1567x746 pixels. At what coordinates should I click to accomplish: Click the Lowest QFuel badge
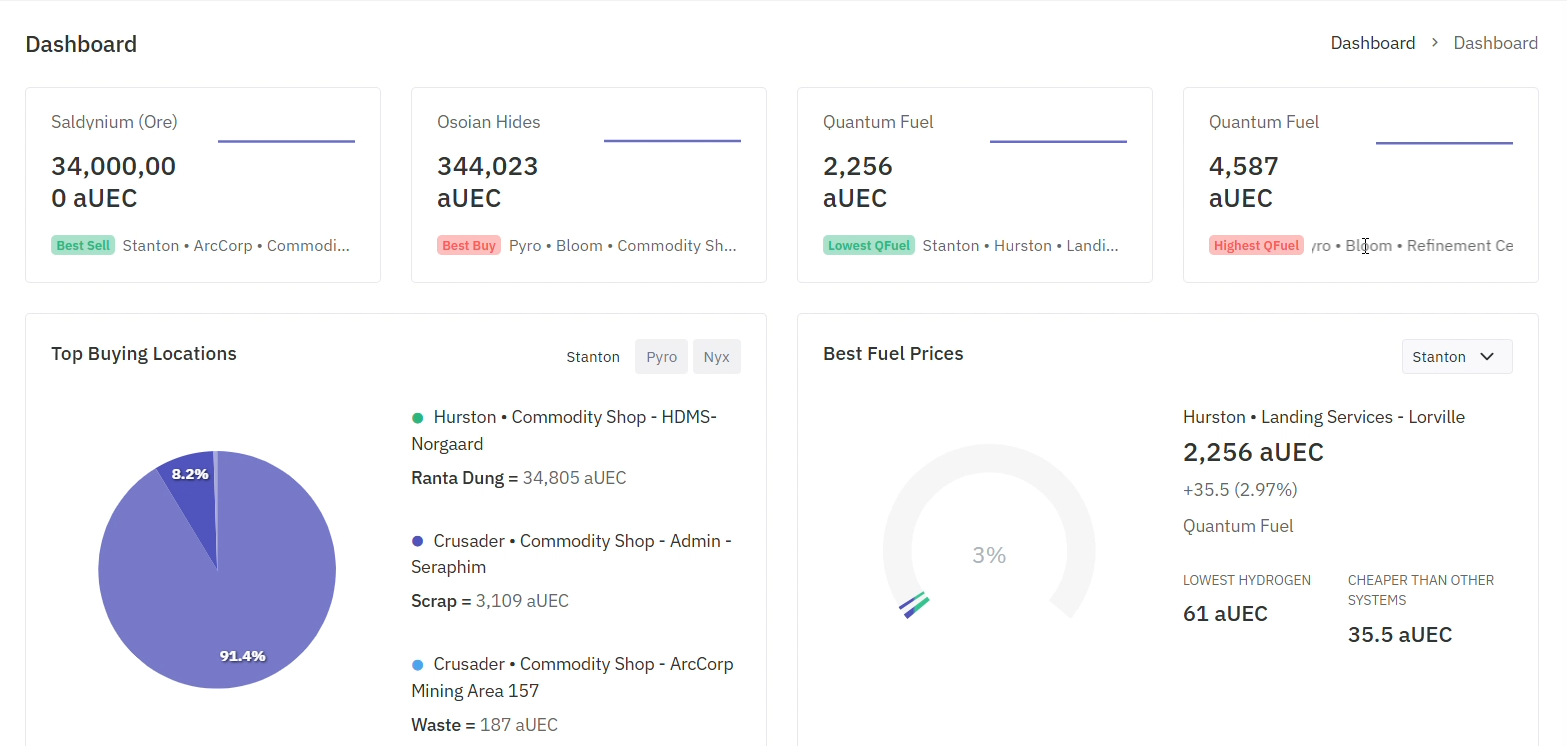pos(869,245)
